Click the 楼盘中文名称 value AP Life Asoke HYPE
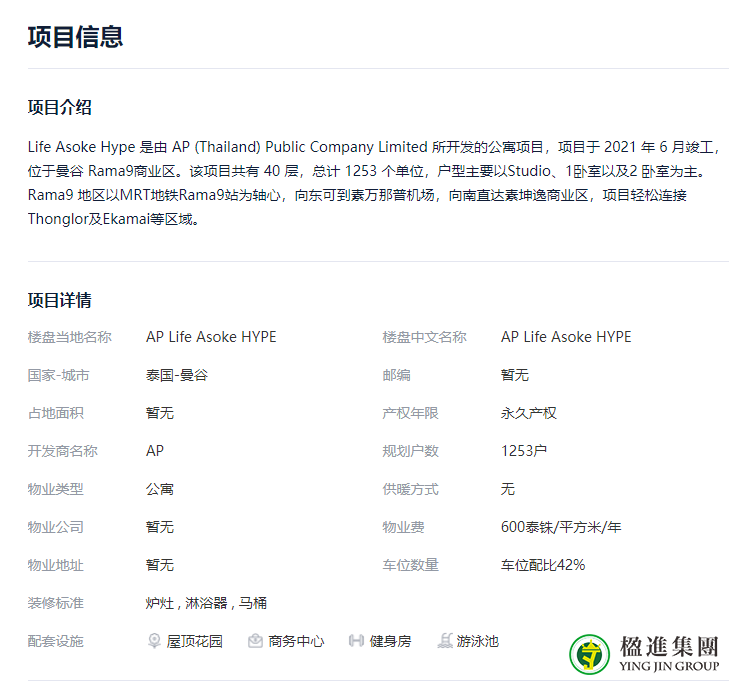Screen dimensions: 729x685 click(x=566, y=337)
